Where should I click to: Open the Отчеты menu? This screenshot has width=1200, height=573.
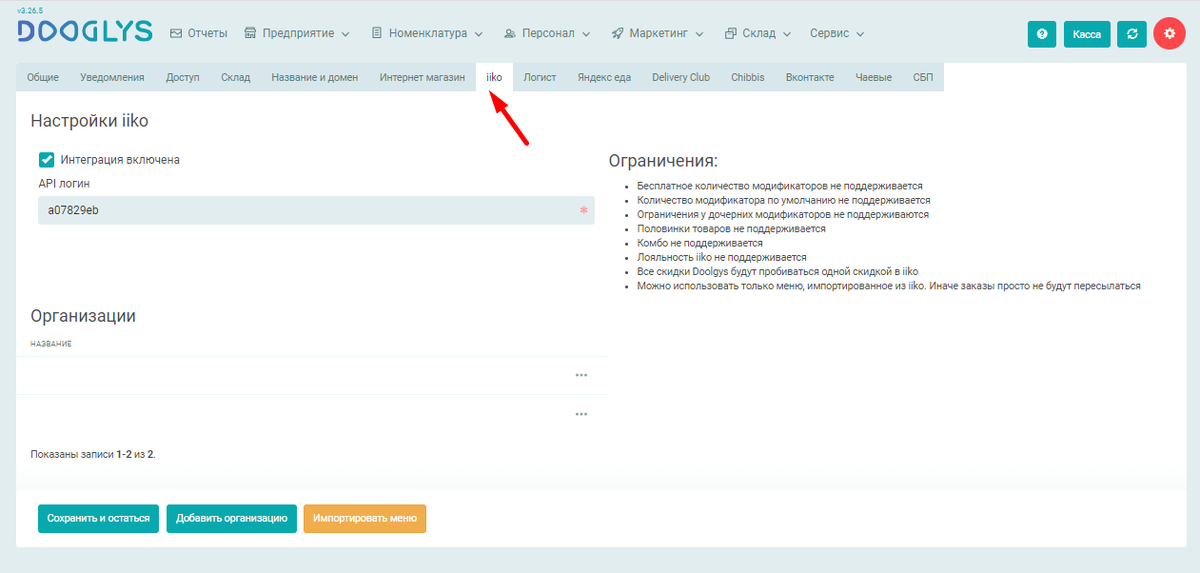(198, 33)
